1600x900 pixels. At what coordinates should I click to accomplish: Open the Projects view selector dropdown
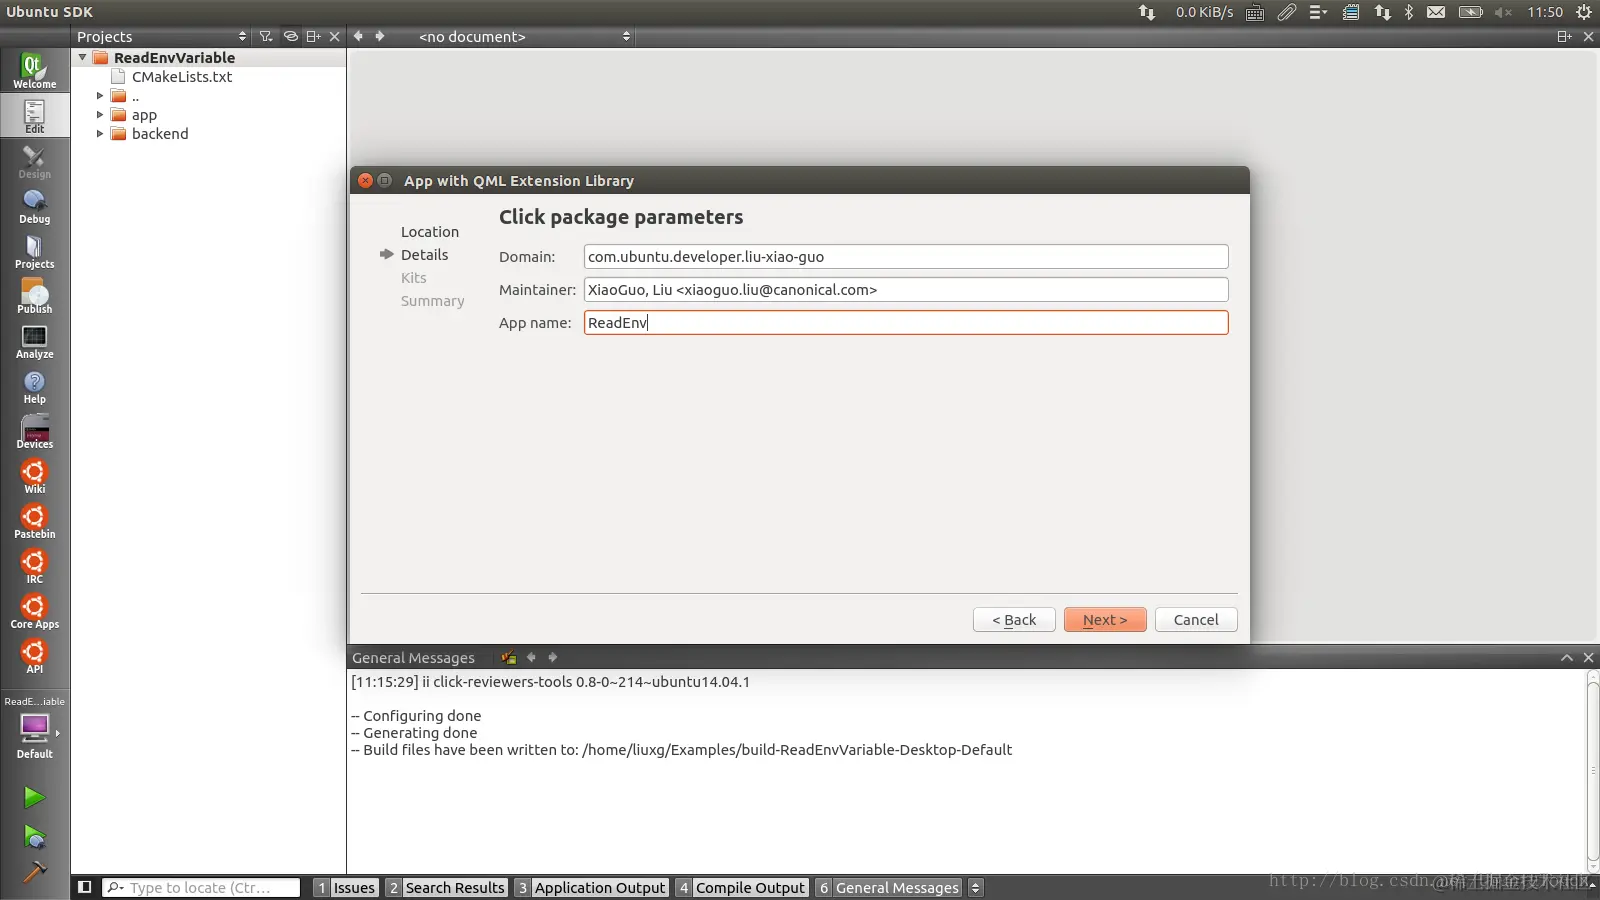tap(161, 36)
